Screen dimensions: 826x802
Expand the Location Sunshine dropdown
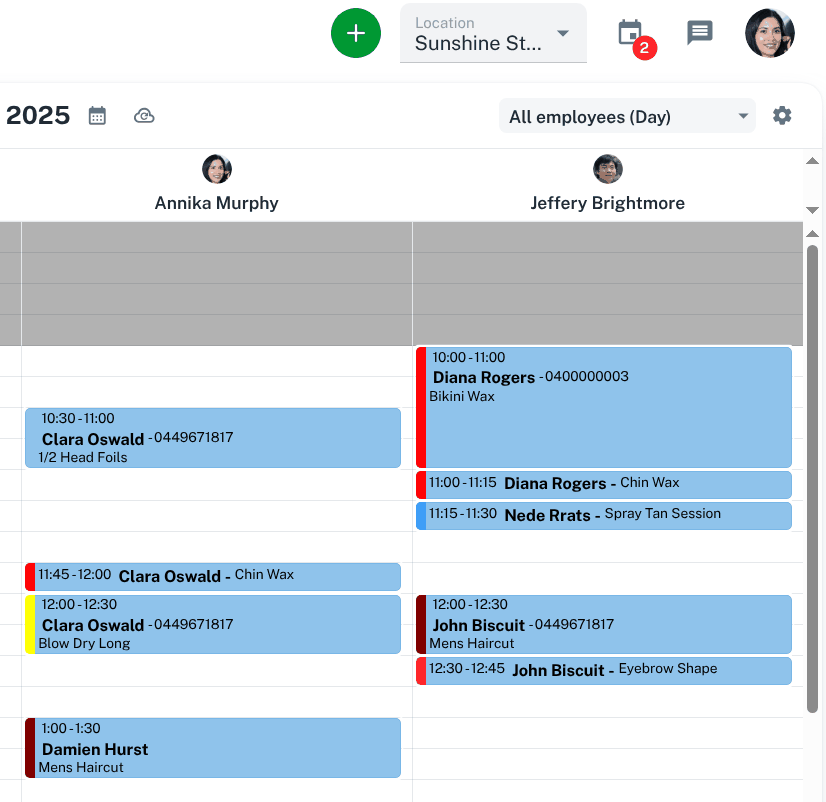click(x=493, y=34)
